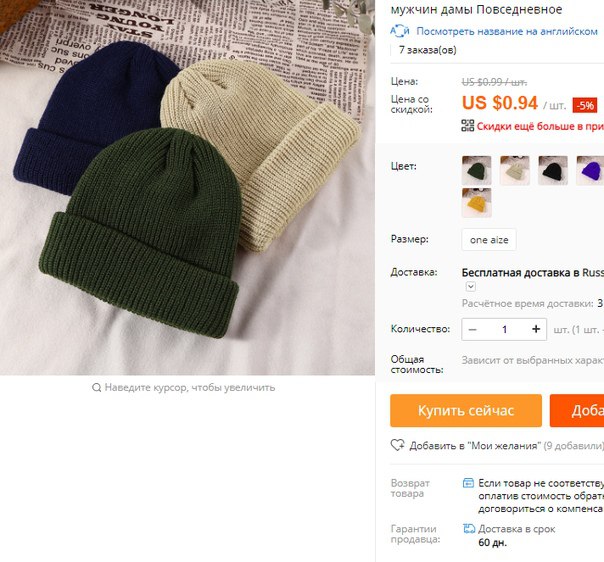
Task: Choose the purple hat color swatch
Action: tap(590, 170)
